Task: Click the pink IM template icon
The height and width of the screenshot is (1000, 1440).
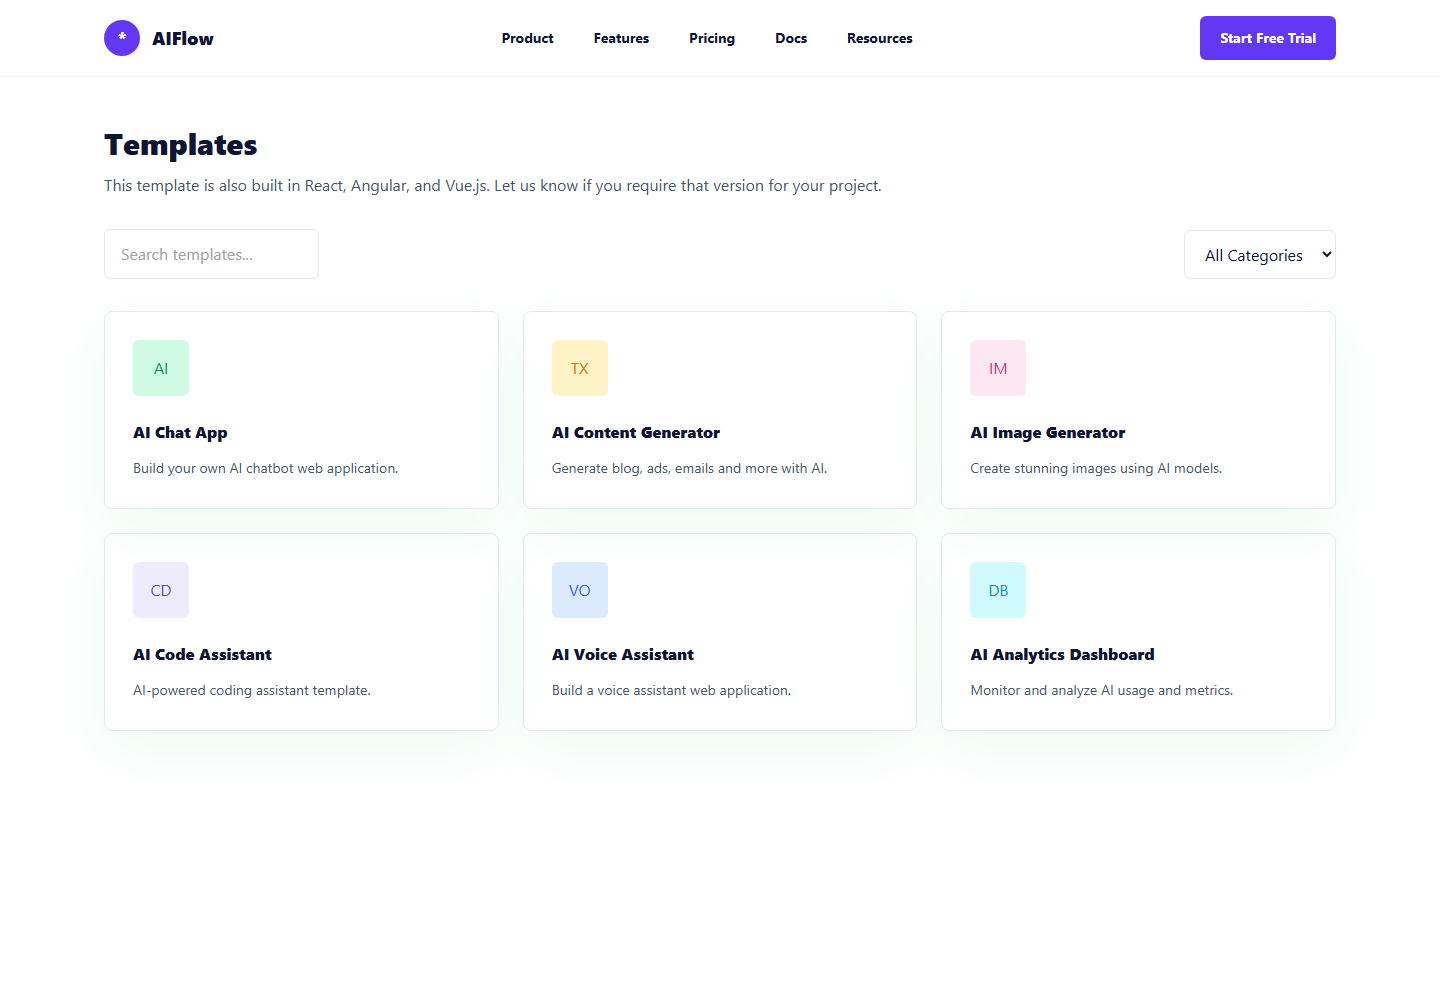Action: (998, 368)
